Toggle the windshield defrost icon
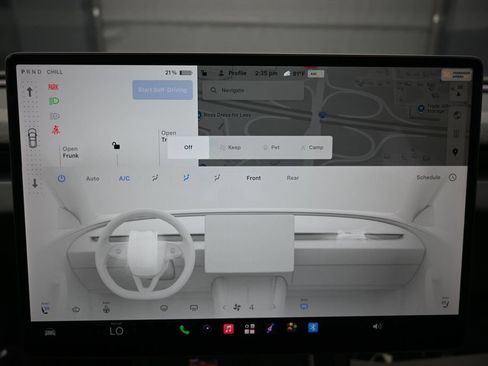The image size is (488, 366). pos(164,308)
